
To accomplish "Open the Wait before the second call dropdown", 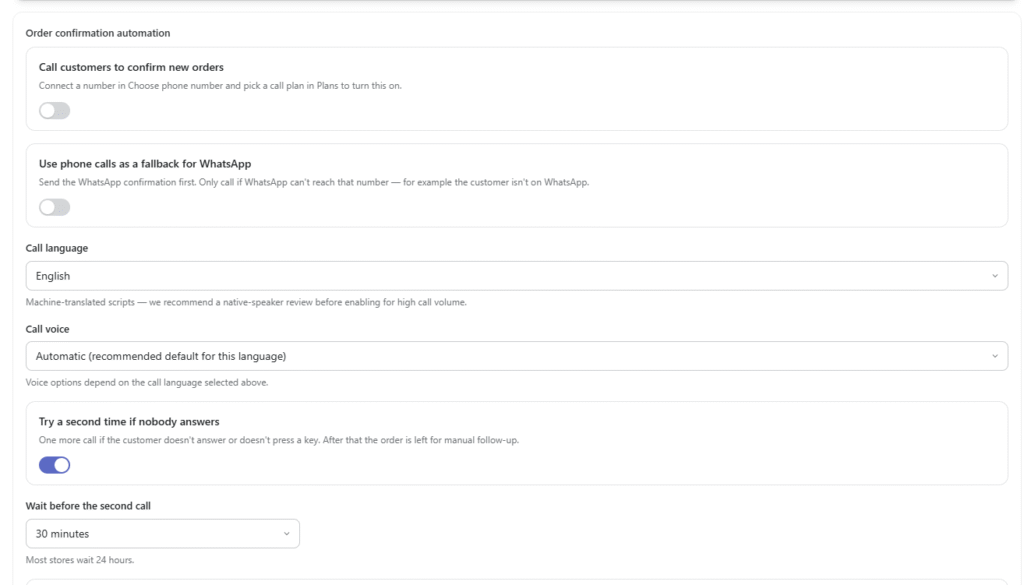I will [163, 534].
